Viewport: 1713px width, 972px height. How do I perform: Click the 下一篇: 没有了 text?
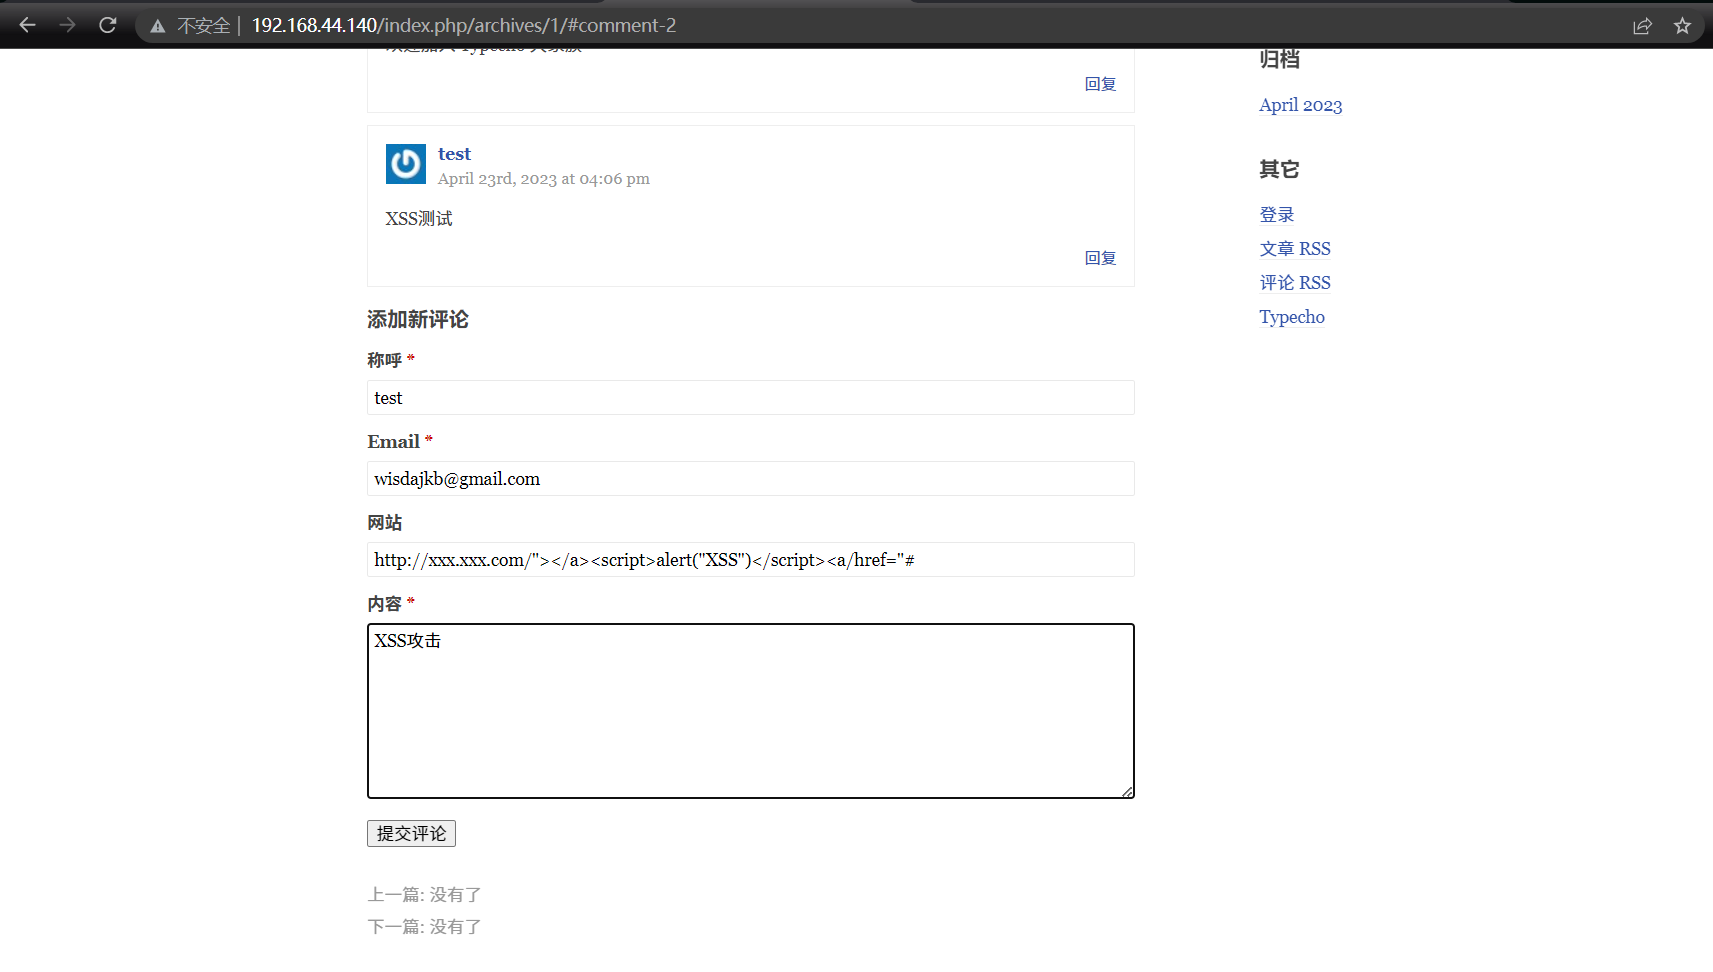point(424,927)
